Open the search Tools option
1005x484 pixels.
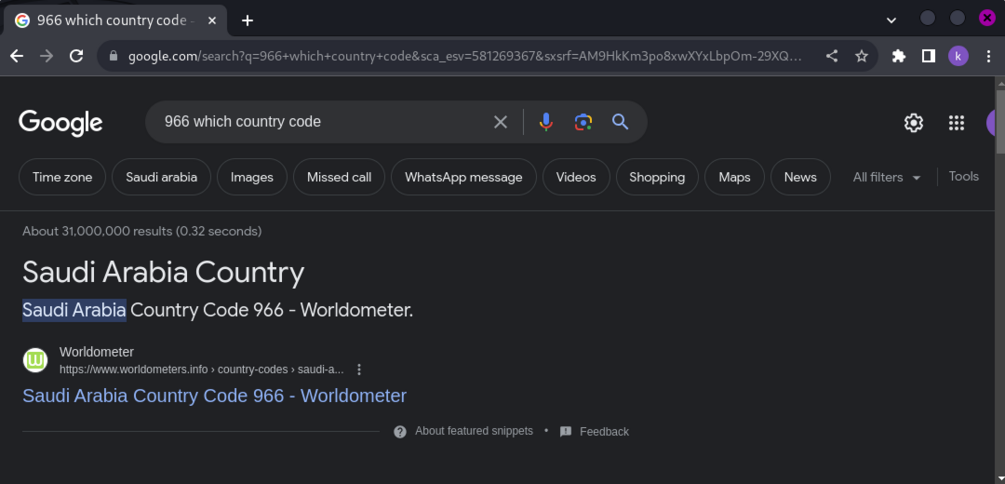pyautogui.click(x=963, y=176)
